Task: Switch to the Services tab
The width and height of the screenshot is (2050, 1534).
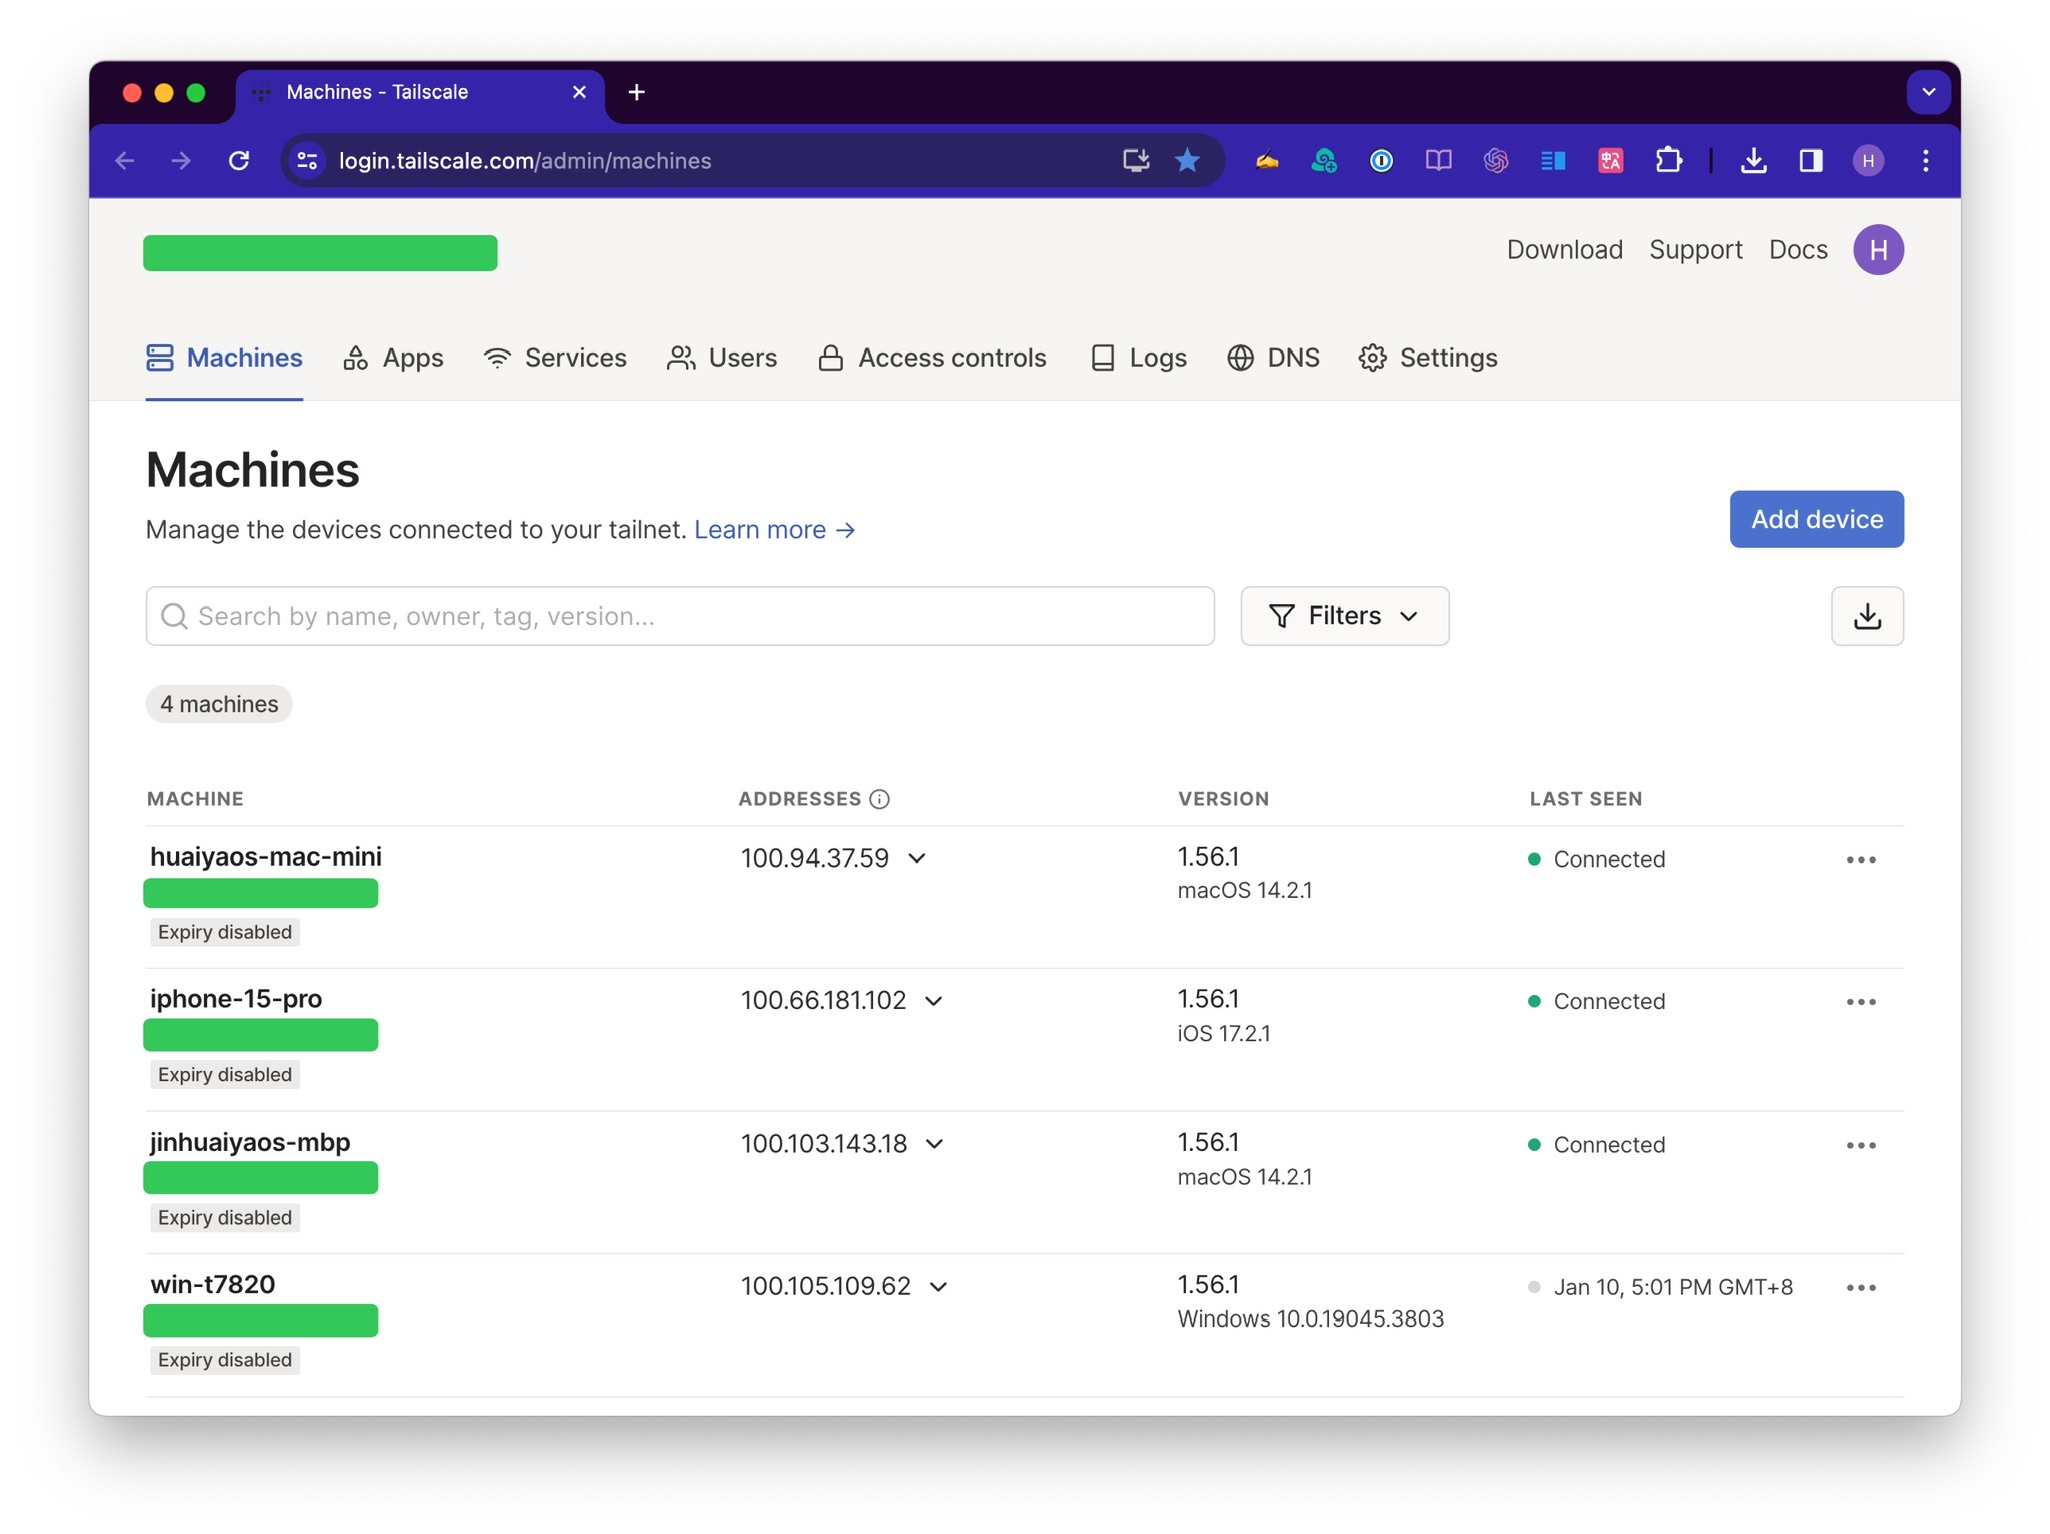Action: [x=555, y=358]
